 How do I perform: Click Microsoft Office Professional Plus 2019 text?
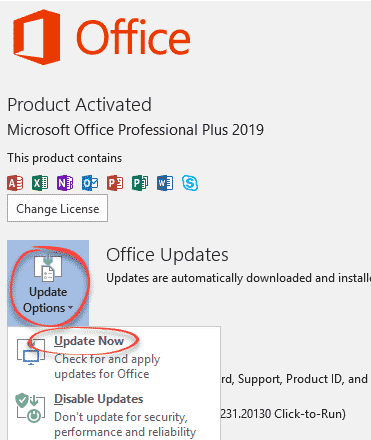(136, 130)
